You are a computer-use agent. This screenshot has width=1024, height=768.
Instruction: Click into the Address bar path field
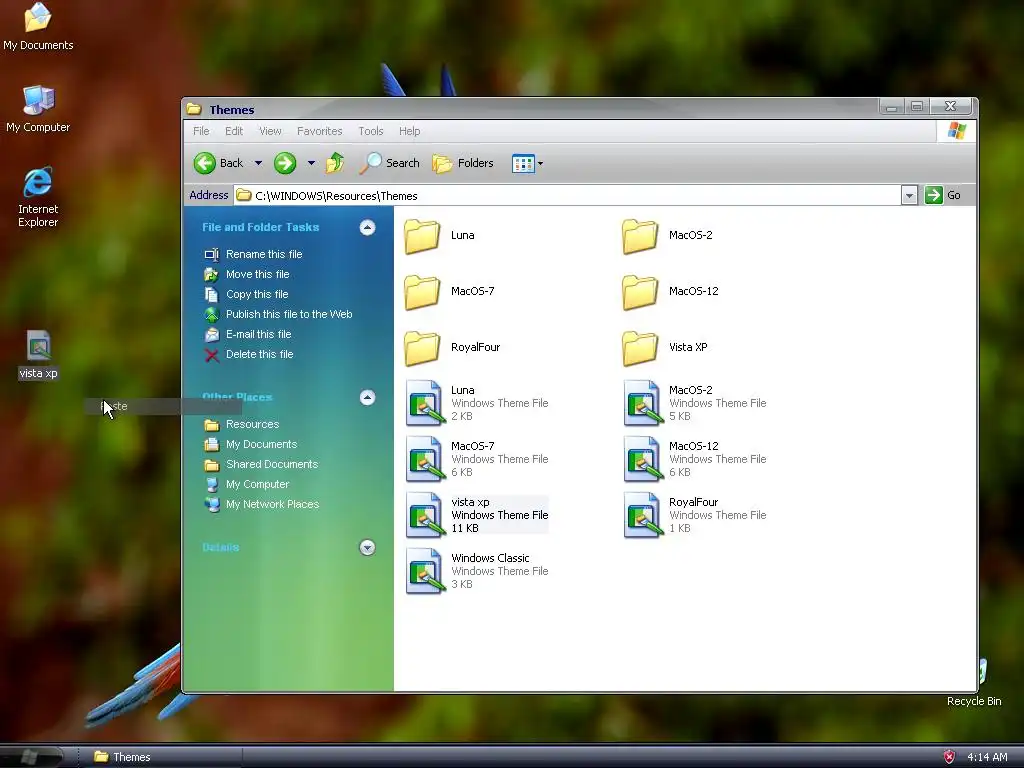(x=567, y=195)
